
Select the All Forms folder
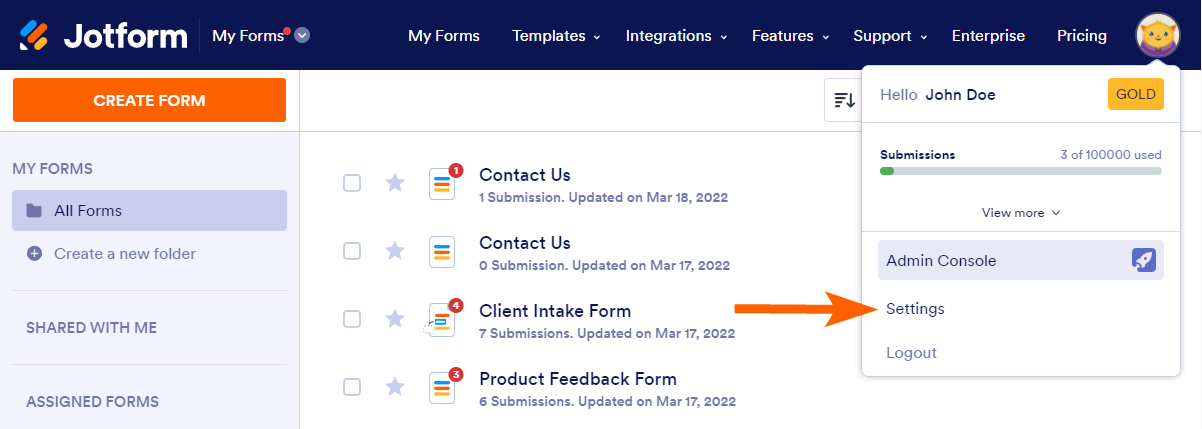(x=149, y=211)
